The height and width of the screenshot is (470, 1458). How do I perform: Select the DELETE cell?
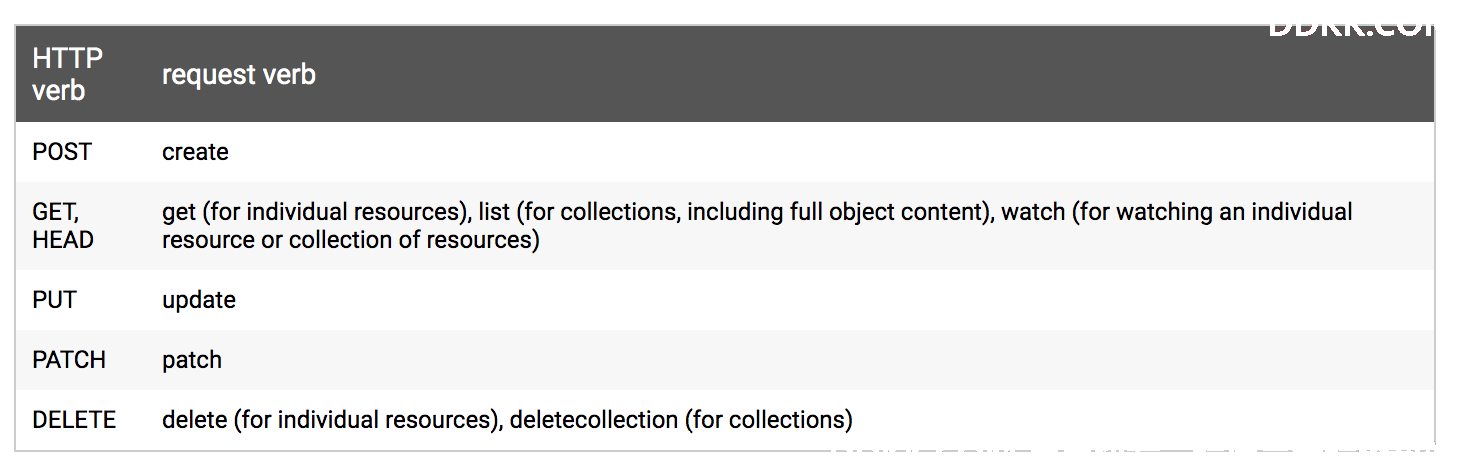click(x=74, y=420)
